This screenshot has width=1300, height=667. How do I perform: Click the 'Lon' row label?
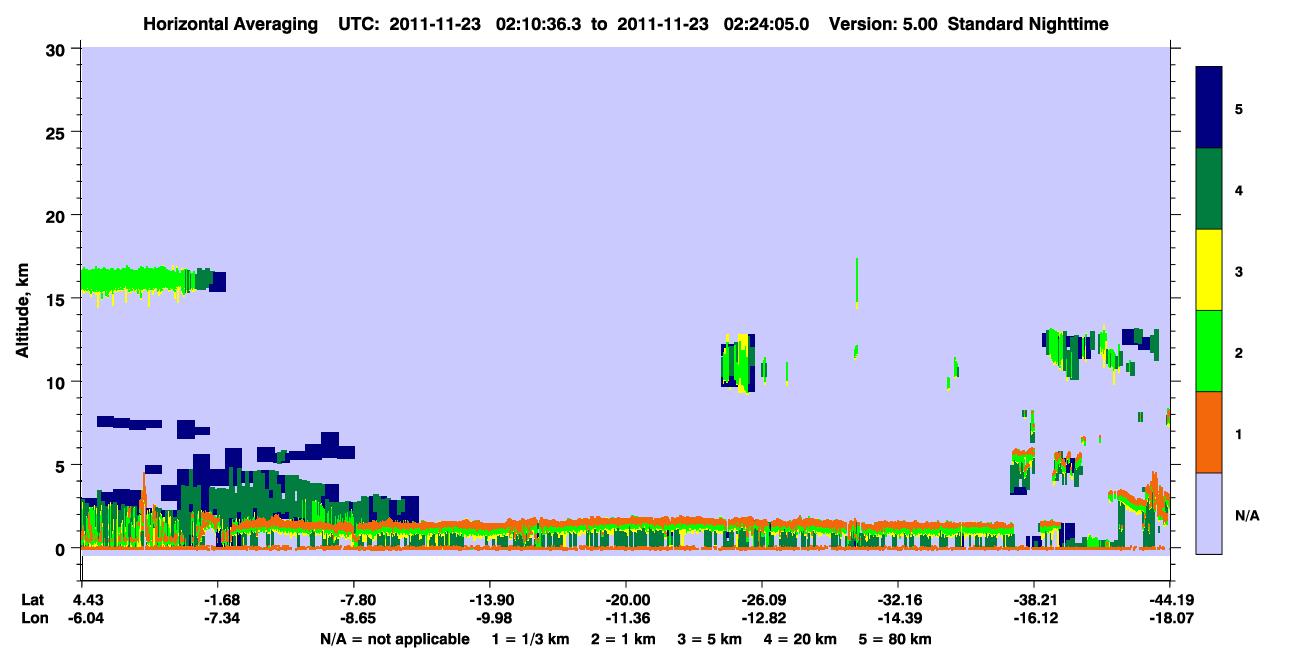tap(33, 618)
